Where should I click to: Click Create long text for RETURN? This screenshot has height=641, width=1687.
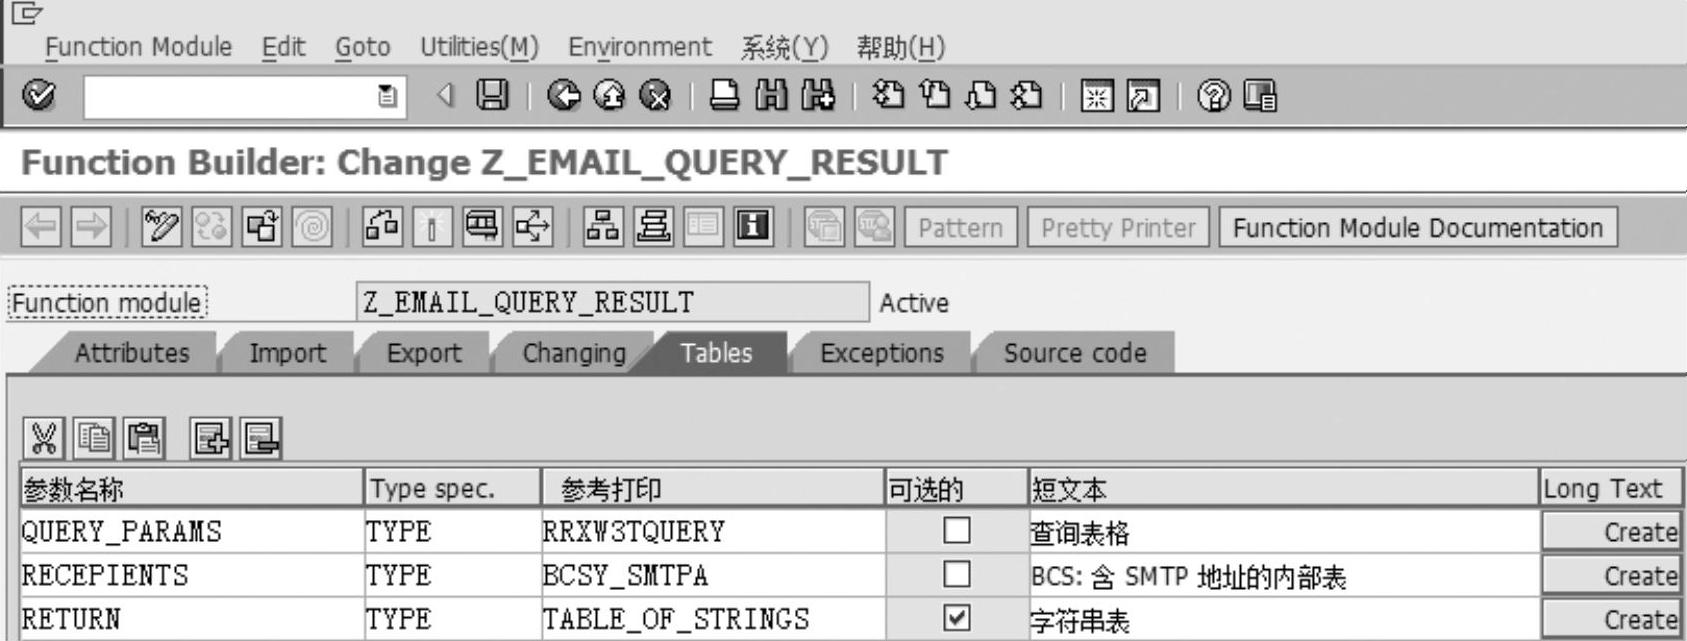coord(1611,620)
